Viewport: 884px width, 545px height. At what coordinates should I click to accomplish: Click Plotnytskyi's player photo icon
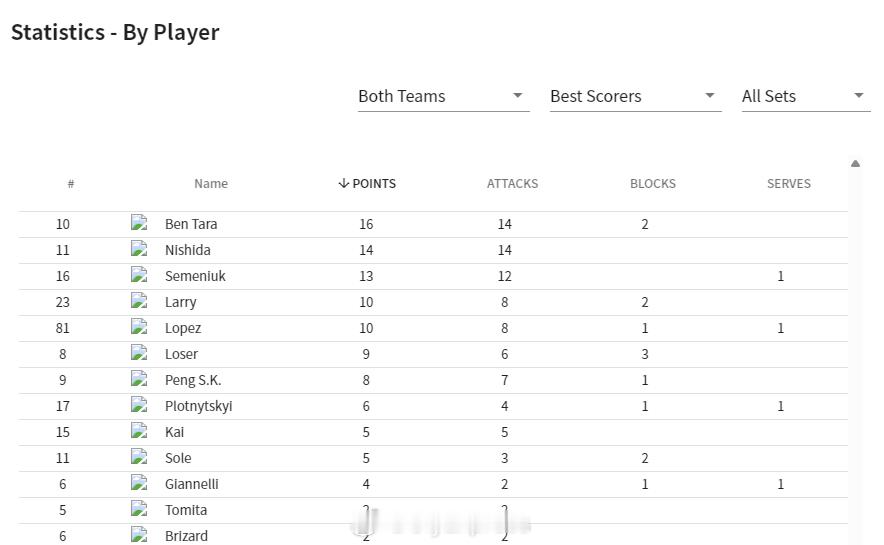(x=139, y=405)
